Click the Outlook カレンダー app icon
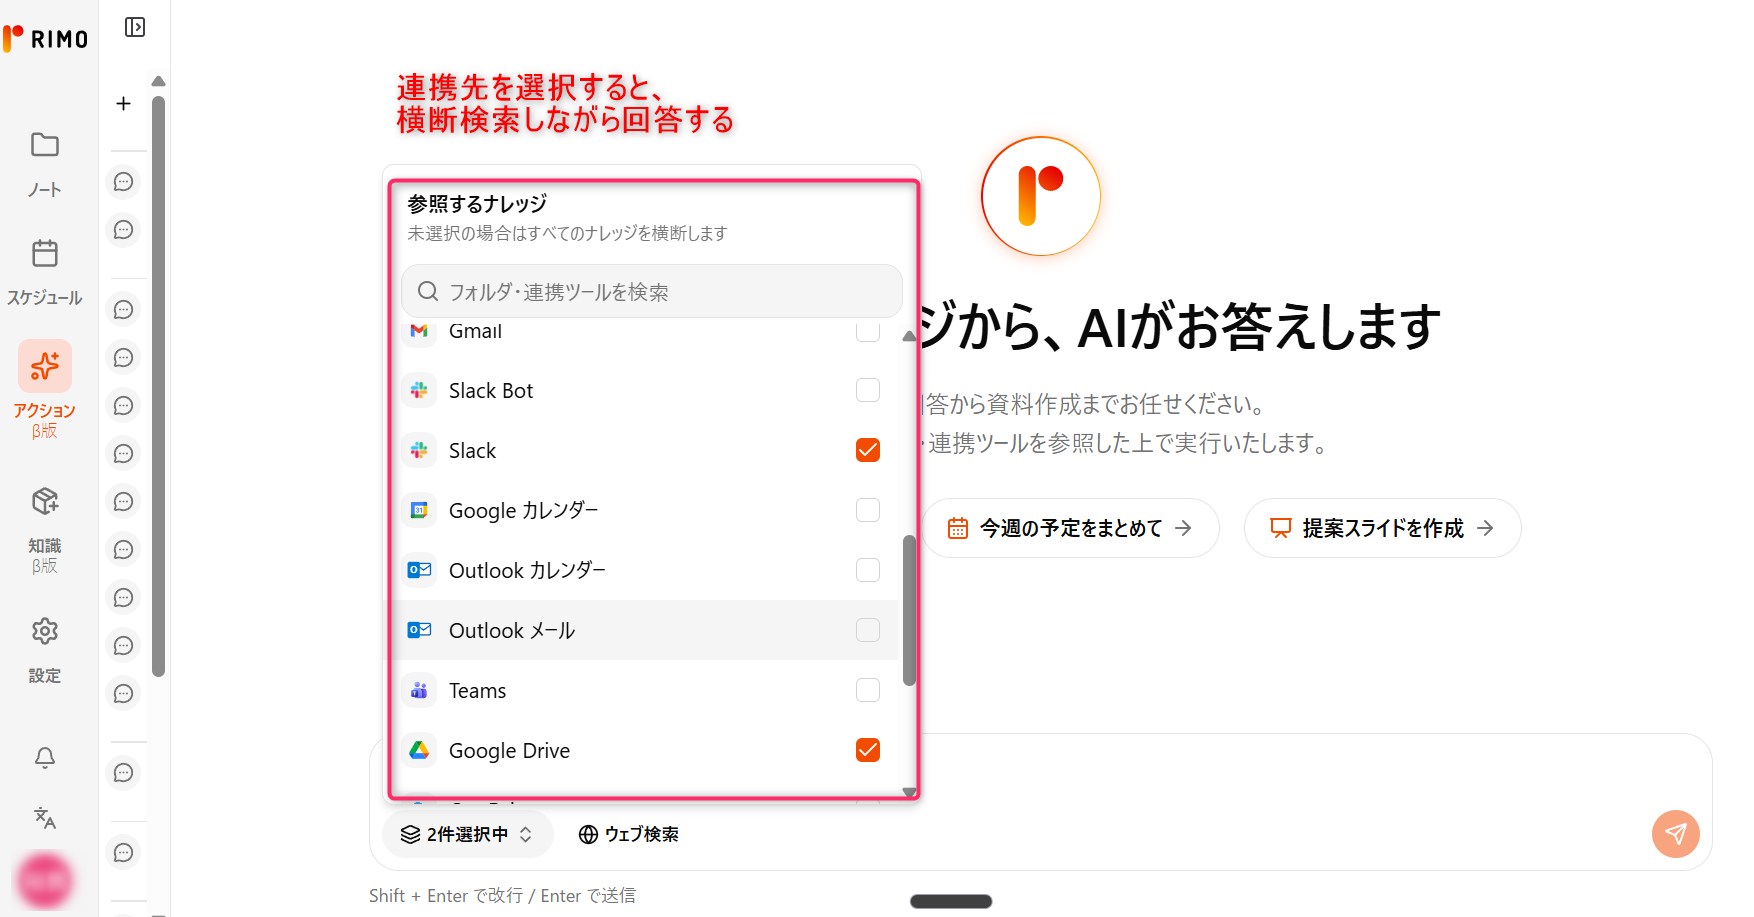This screenshot has height=917, width=1754. tap(419, 570)
